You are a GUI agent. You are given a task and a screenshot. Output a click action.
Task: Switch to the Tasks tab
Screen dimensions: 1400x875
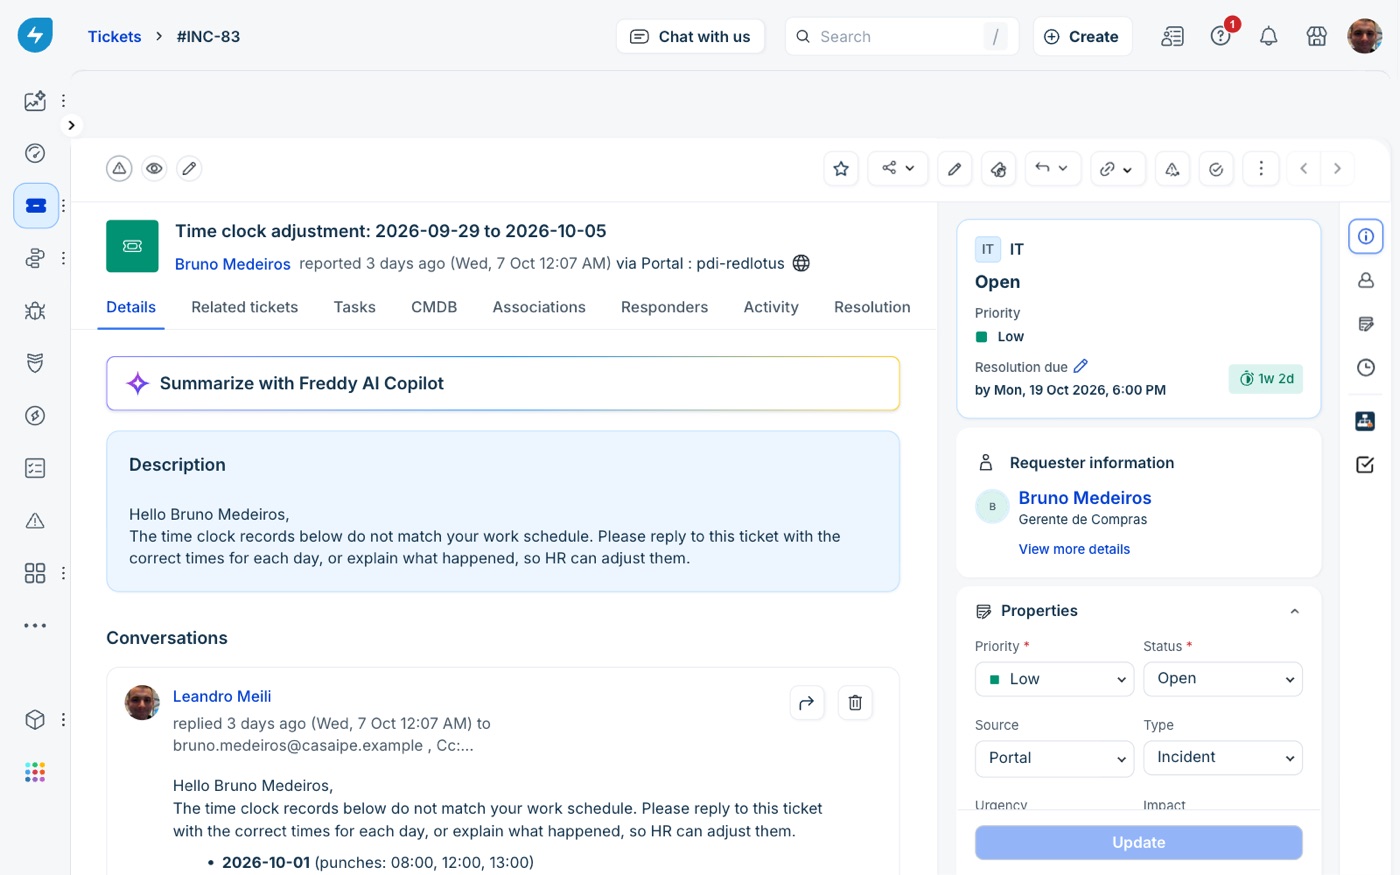click(x=355, y=307)
